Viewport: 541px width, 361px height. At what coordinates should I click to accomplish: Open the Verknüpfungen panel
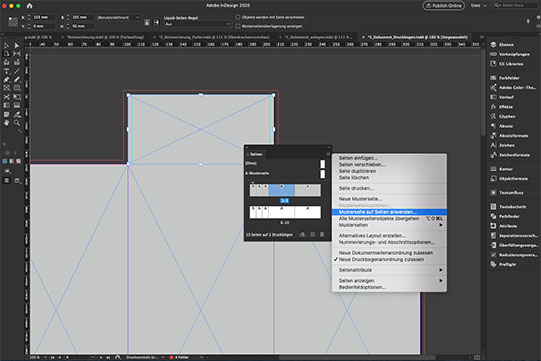(x=510, y=54)
